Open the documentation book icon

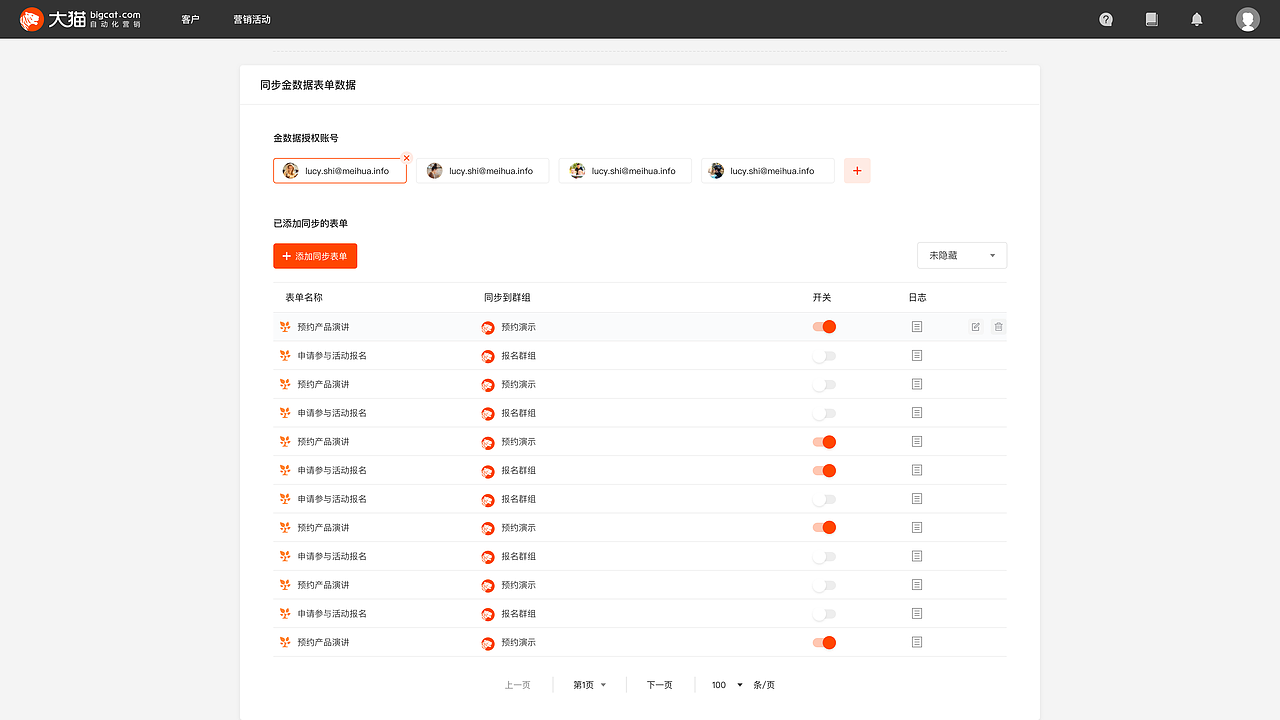click(1151, 19)
